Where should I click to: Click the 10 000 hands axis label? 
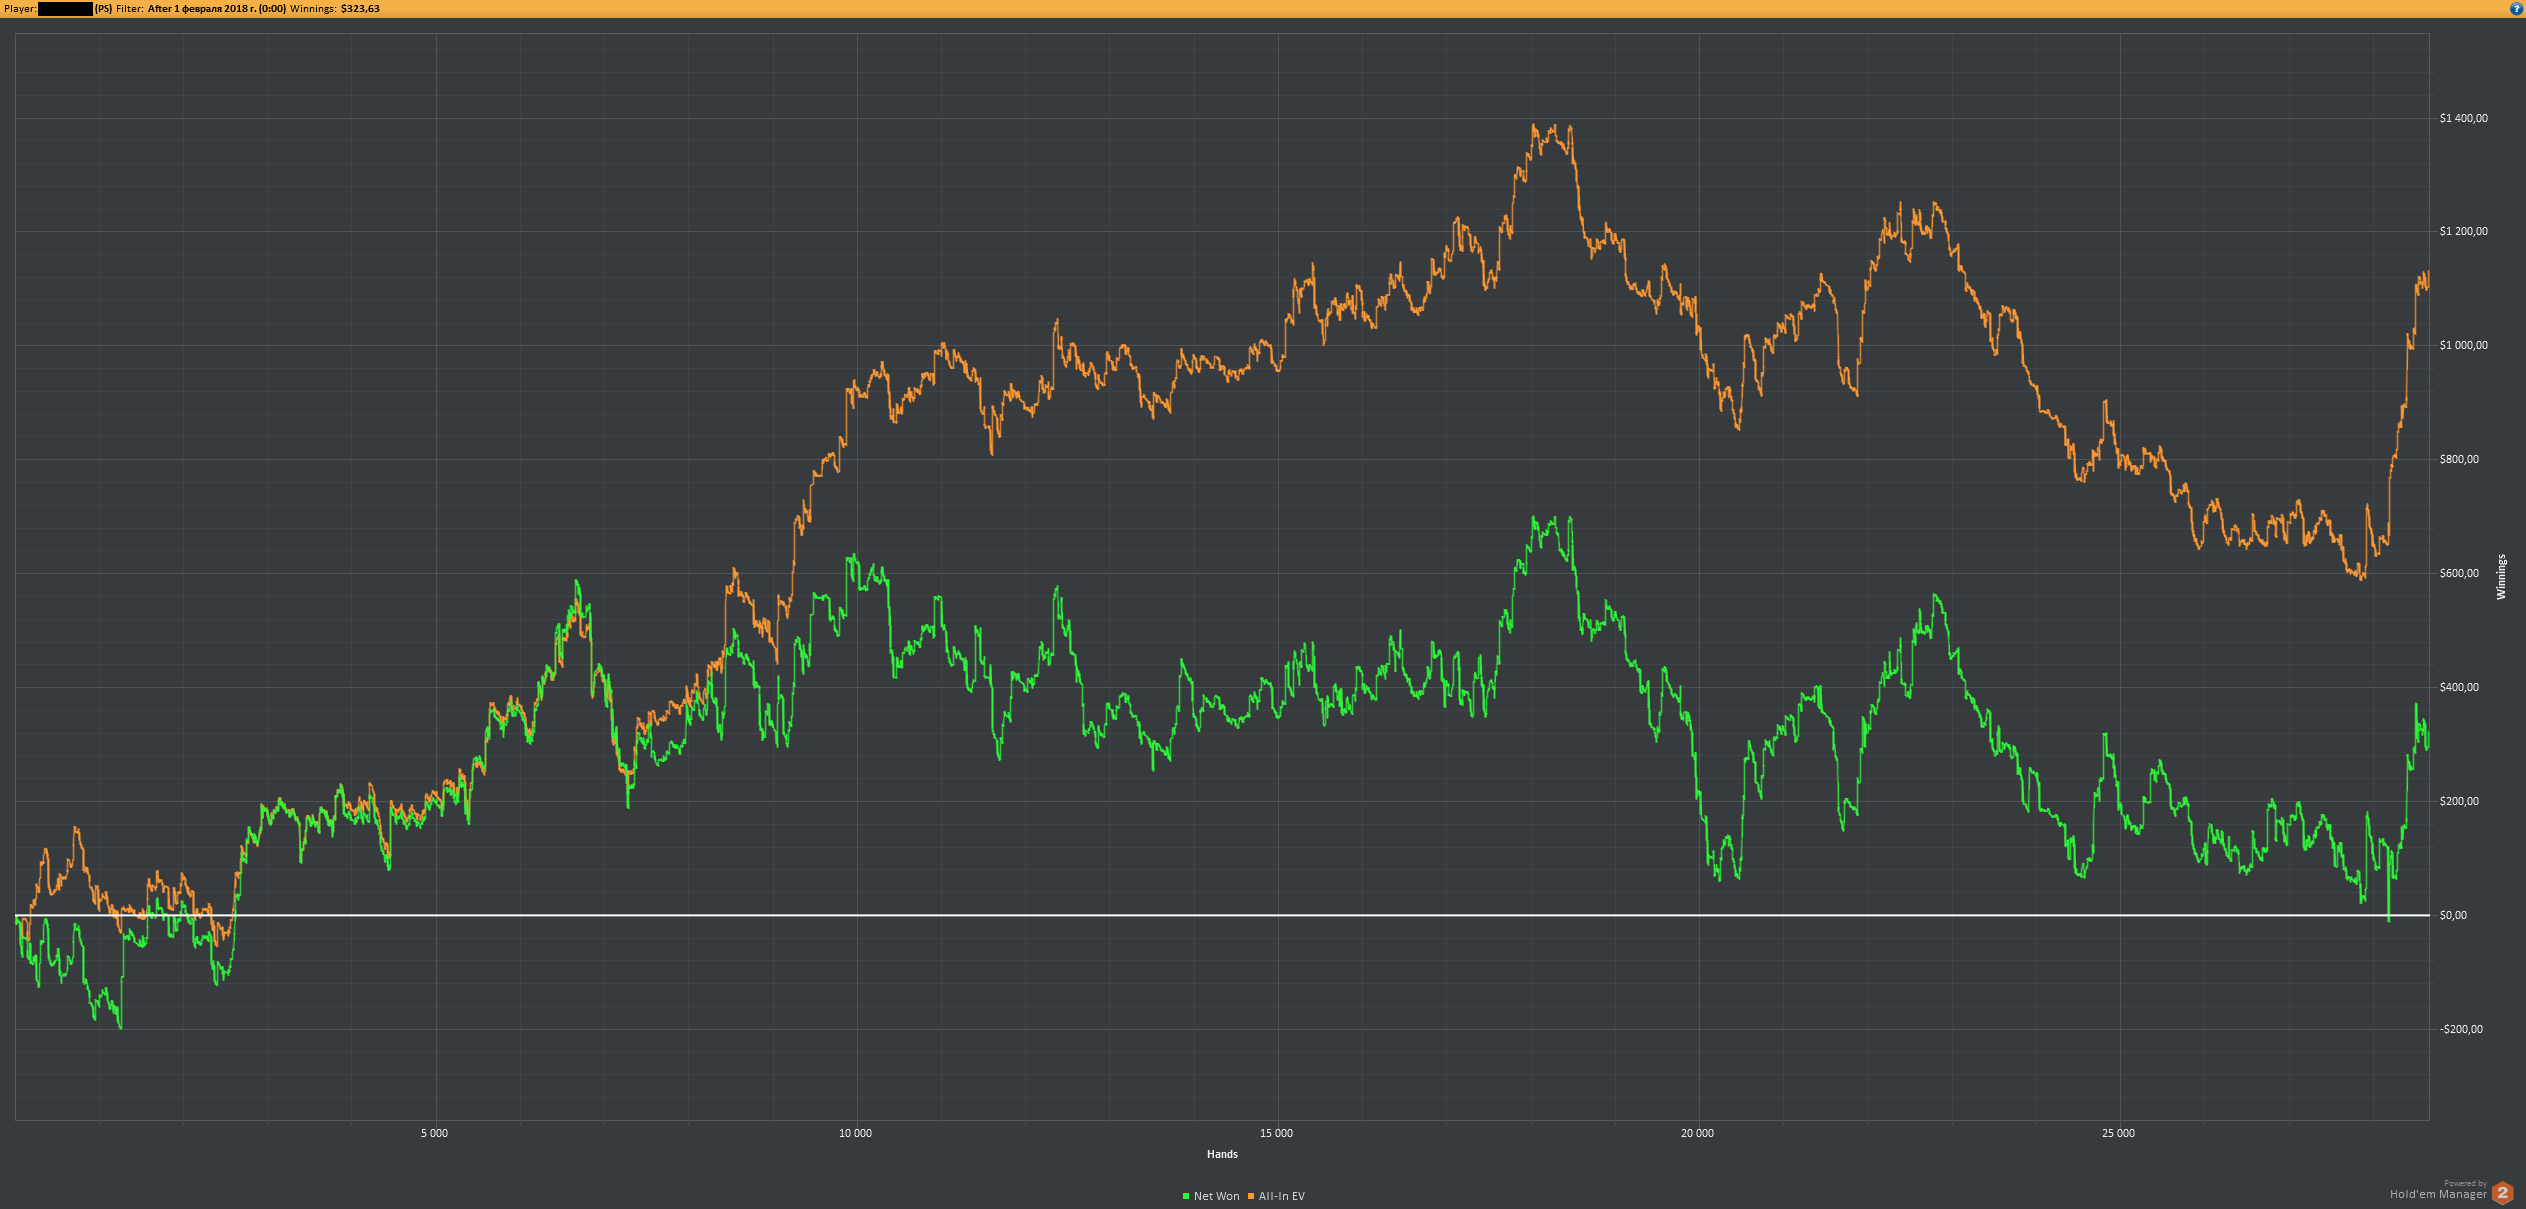pyautogui.click(x=855, y=1133)
